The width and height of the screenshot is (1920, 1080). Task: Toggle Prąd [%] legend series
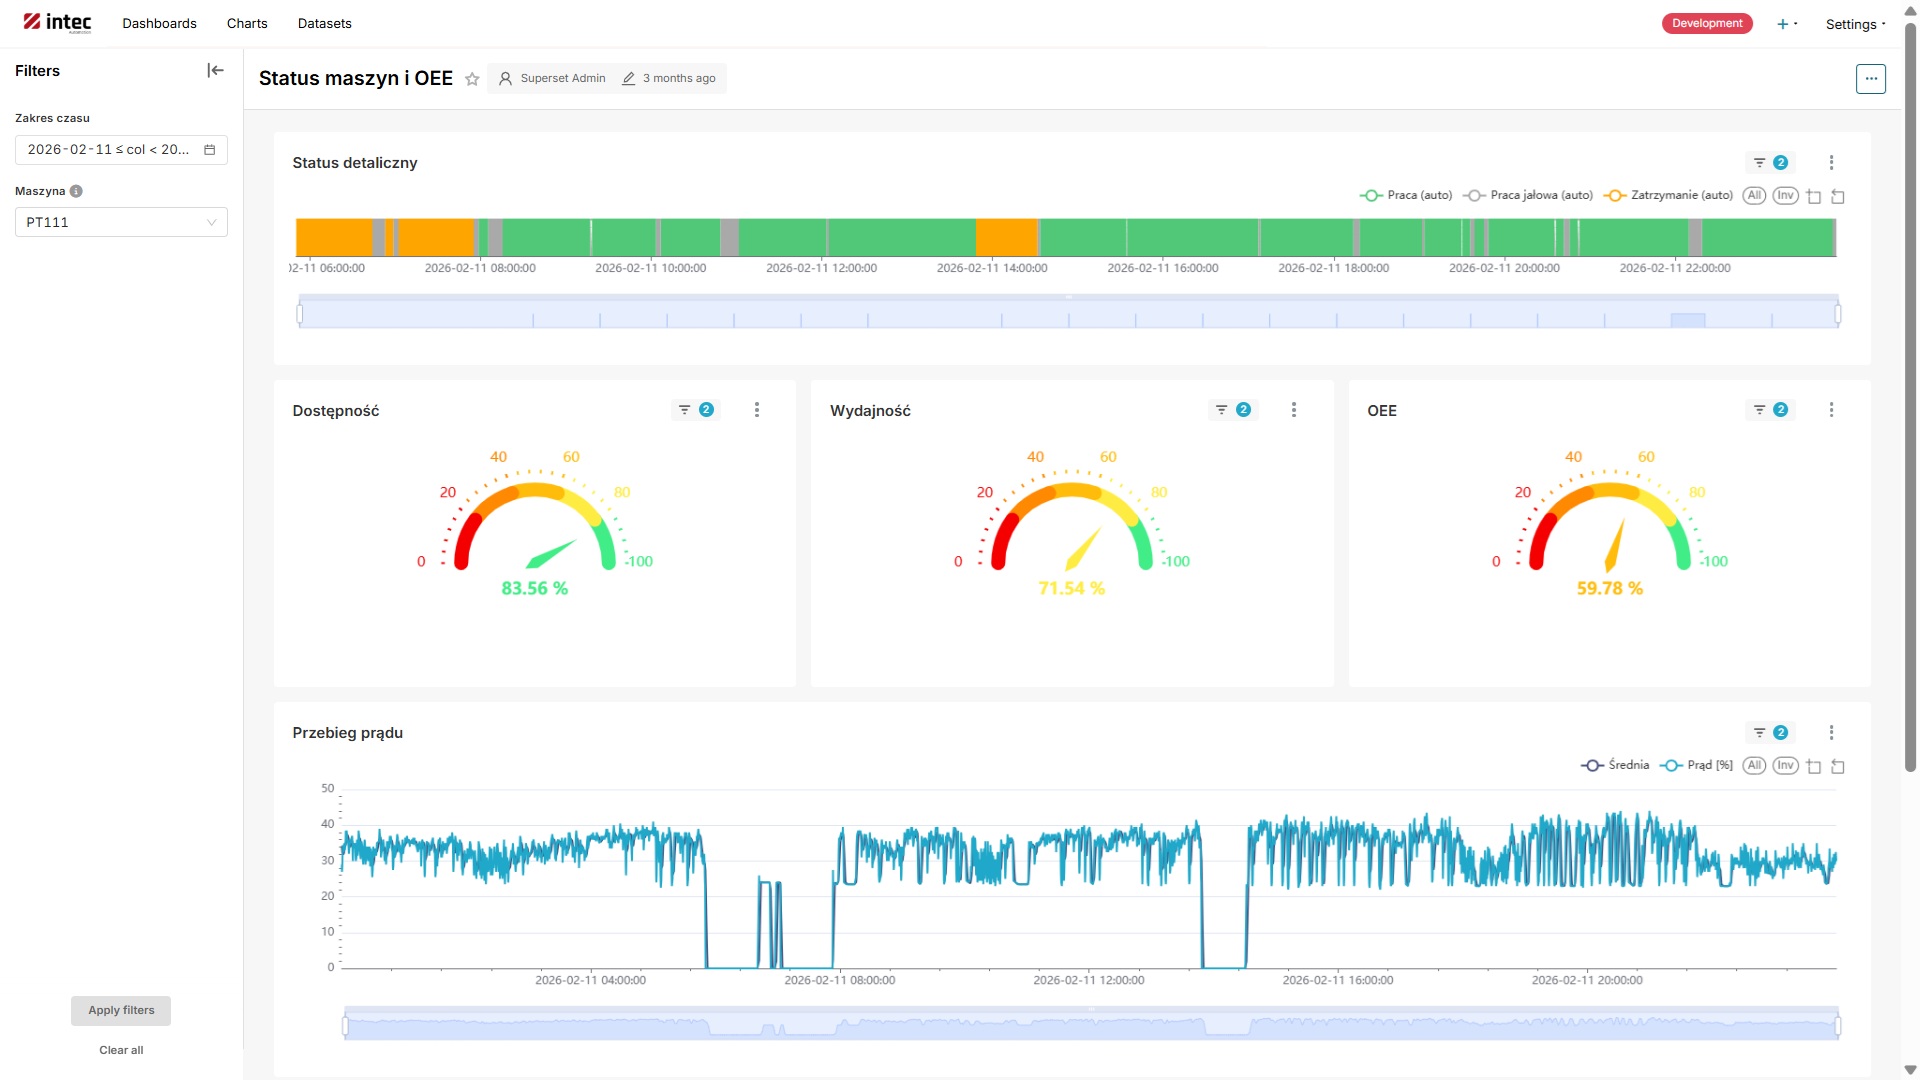click(x=1696, y=765)
